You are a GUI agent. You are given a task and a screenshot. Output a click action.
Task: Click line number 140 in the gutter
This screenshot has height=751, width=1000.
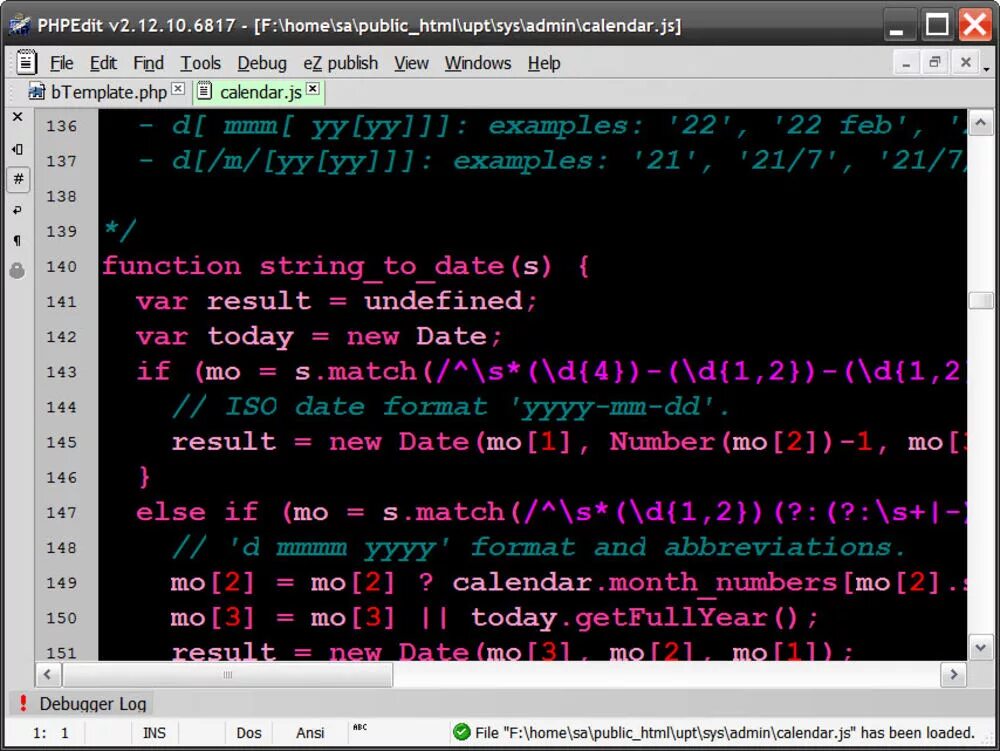[x=61, y=266]
